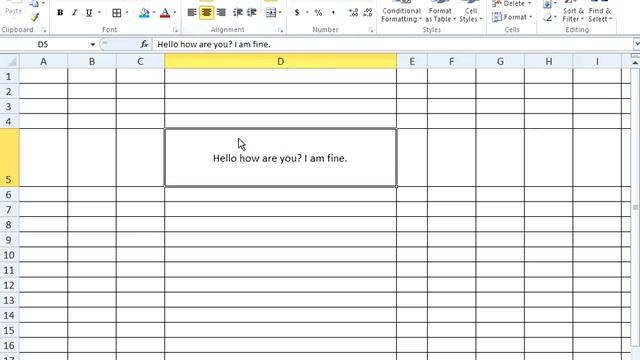Select column H header
640x360 pixels.
point(549,61)
